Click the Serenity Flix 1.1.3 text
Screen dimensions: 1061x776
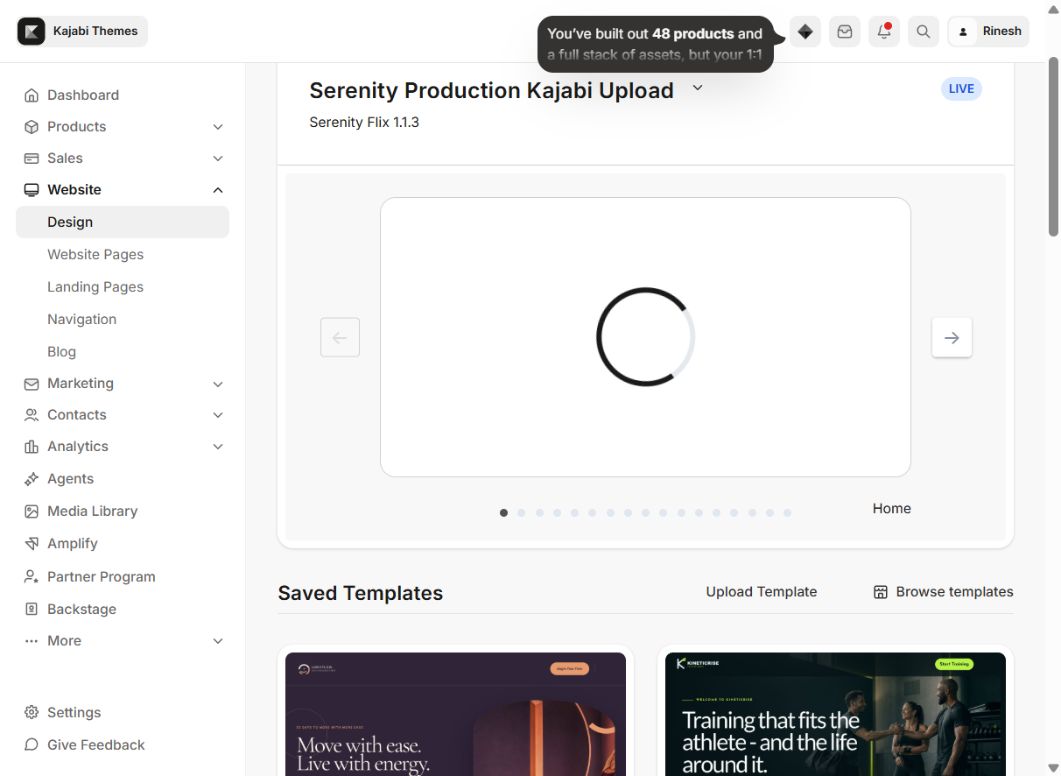(364, 122)
